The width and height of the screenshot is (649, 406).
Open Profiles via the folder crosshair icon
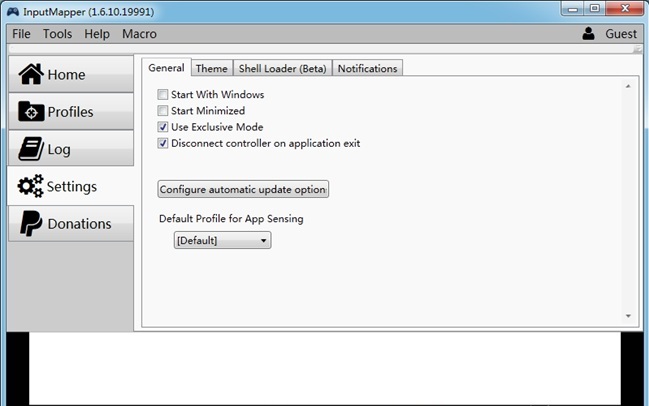tap(31, 111)
